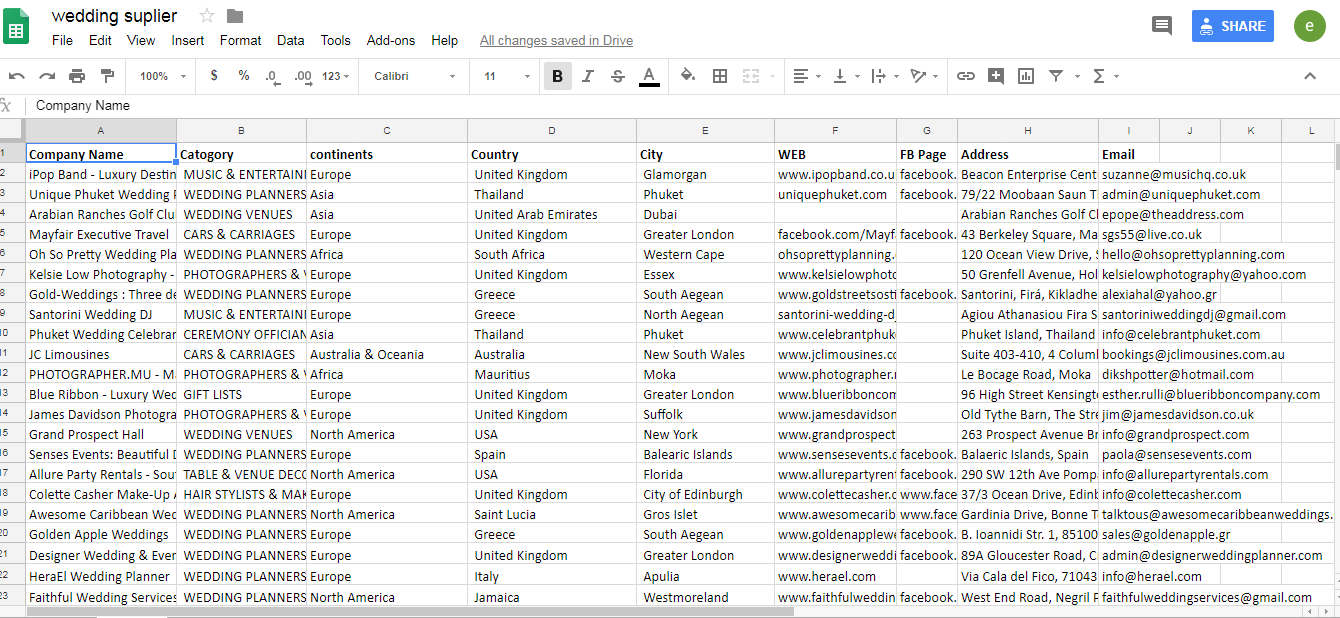Click All changes saved in Drive link
This screenshot has width=1340, height=618.
556,41
